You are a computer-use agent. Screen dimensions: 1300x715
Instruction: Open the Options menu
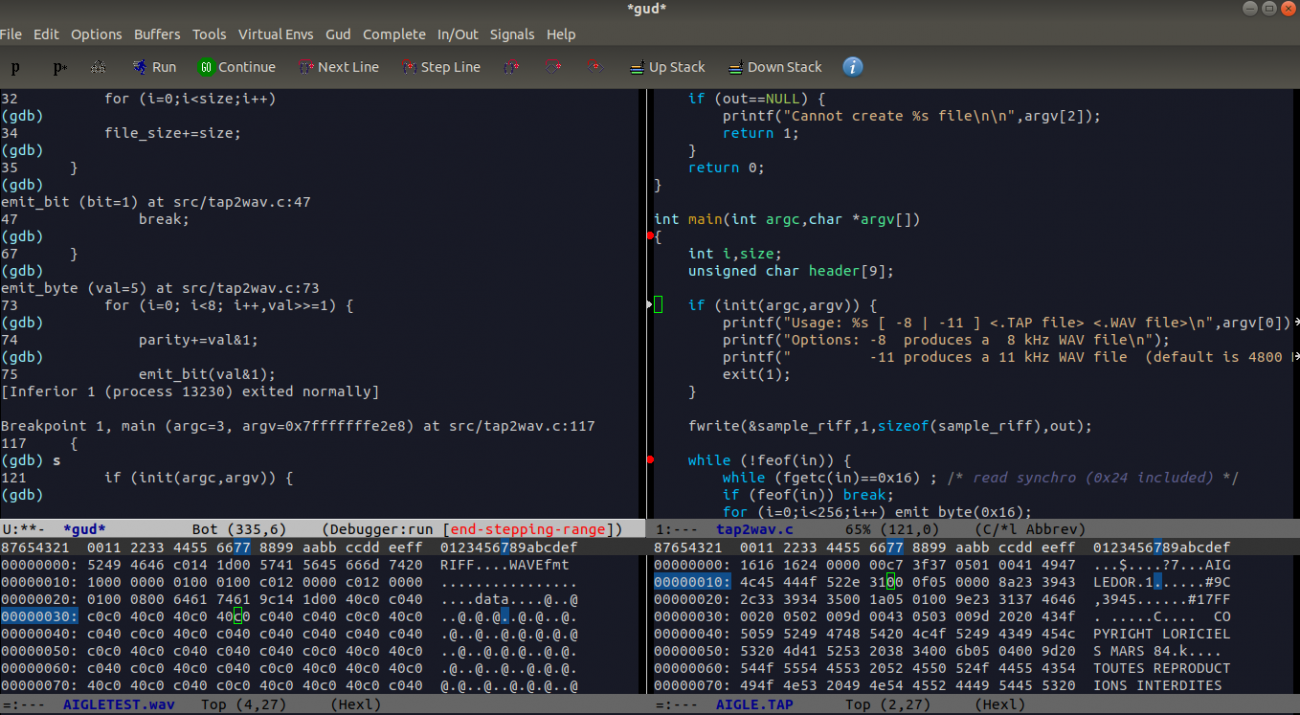click(96, 34)
